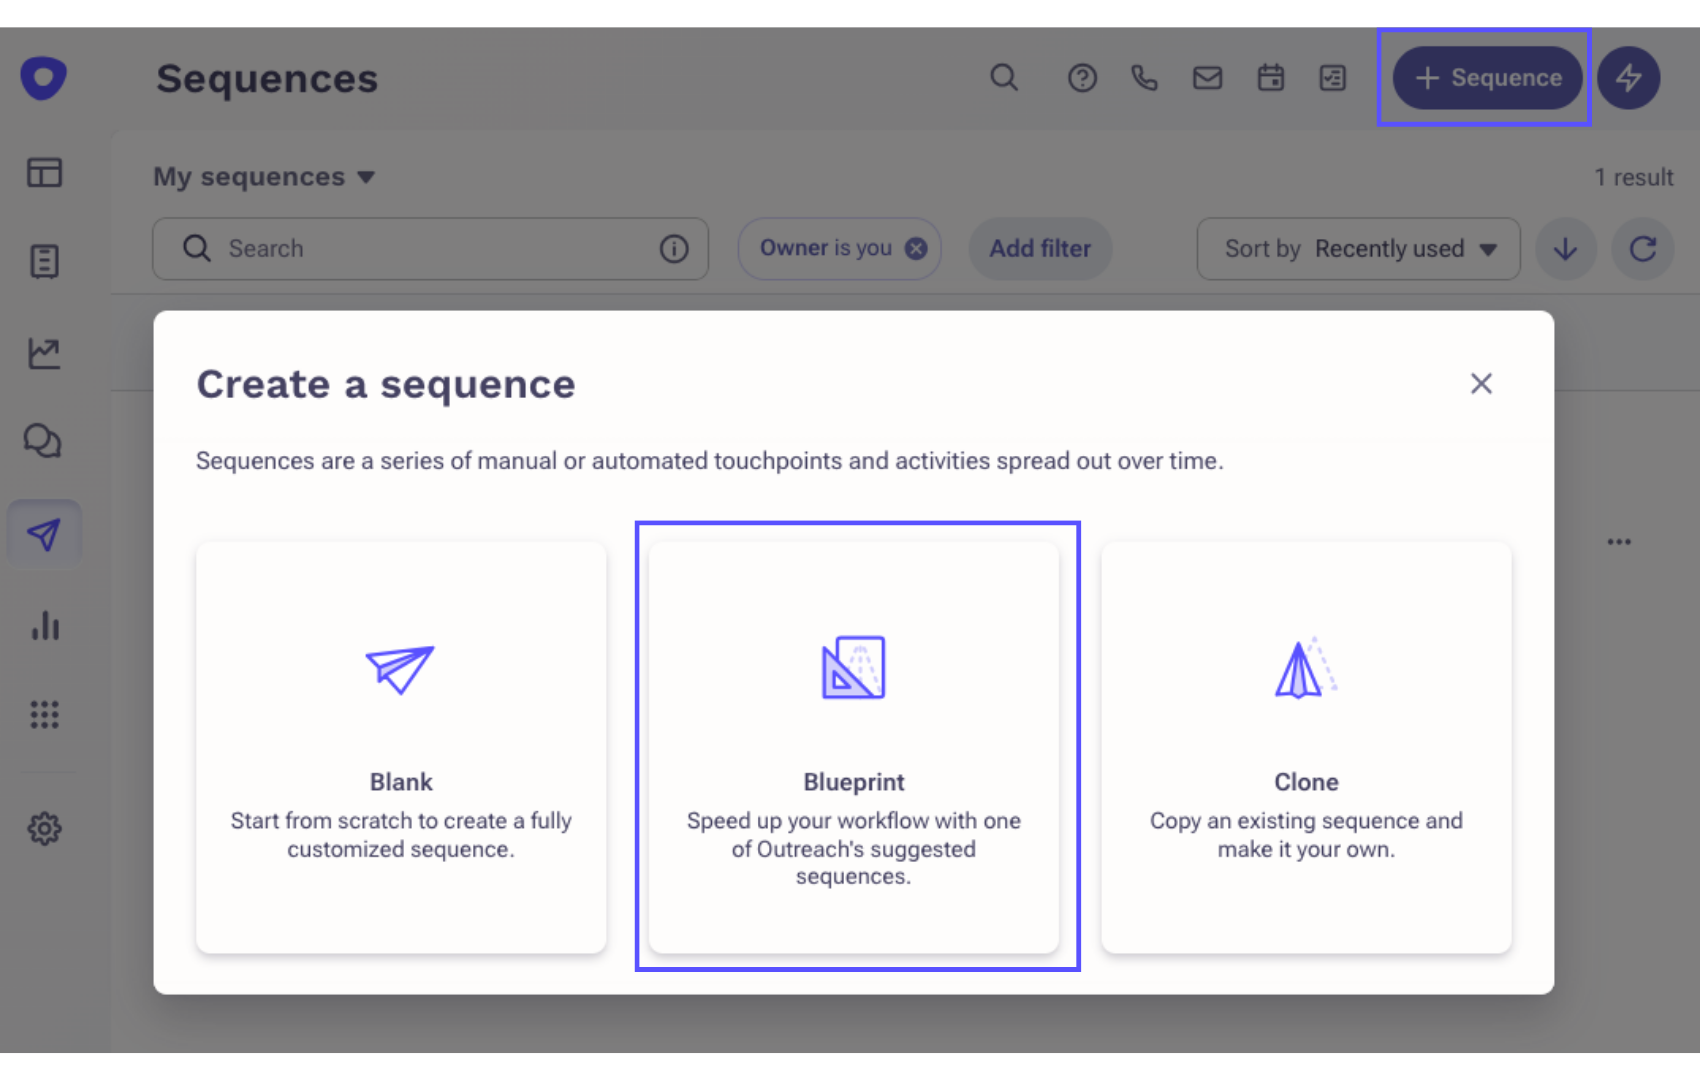Open the document list icon in sidebar
Image resolution: width=1700 pixels, height=1080 pixels.
pos(44,261)
